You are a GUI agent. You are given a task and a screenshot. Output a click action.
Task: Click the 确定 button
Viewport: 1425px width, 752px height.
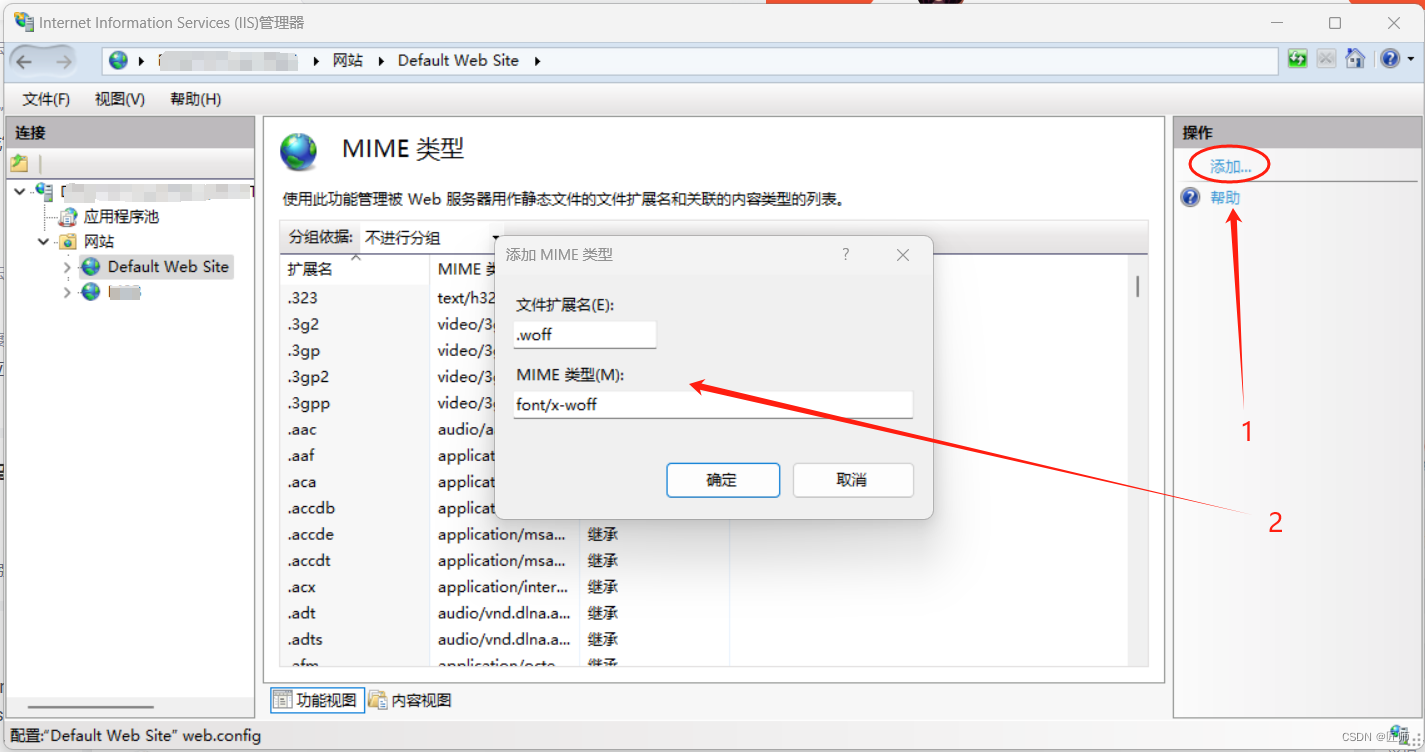point(723,480)
